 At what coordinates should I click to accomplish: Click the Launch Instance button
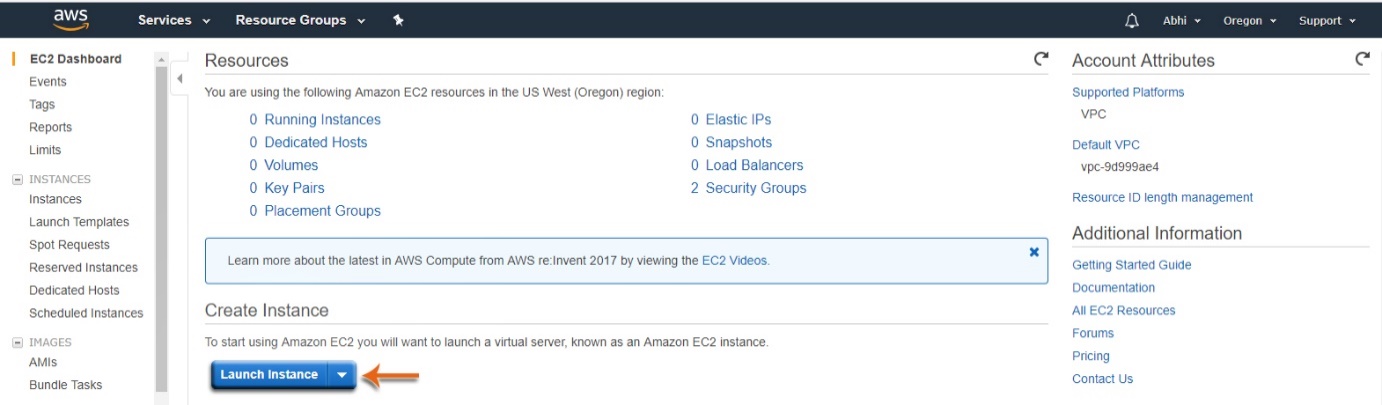[x=269, y=375]
